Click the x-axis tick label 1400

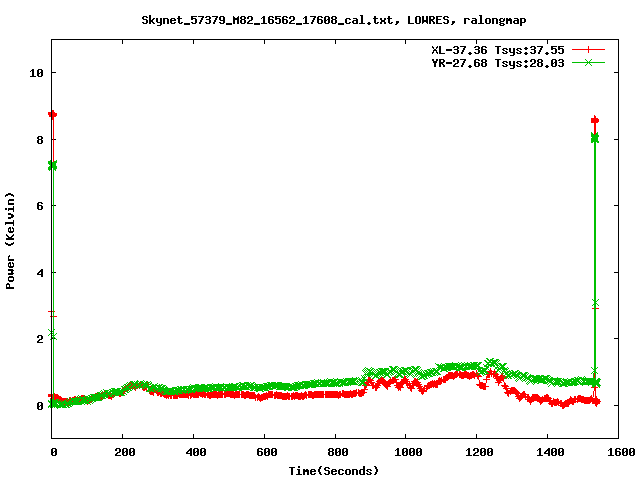click(x=550, y=452)
